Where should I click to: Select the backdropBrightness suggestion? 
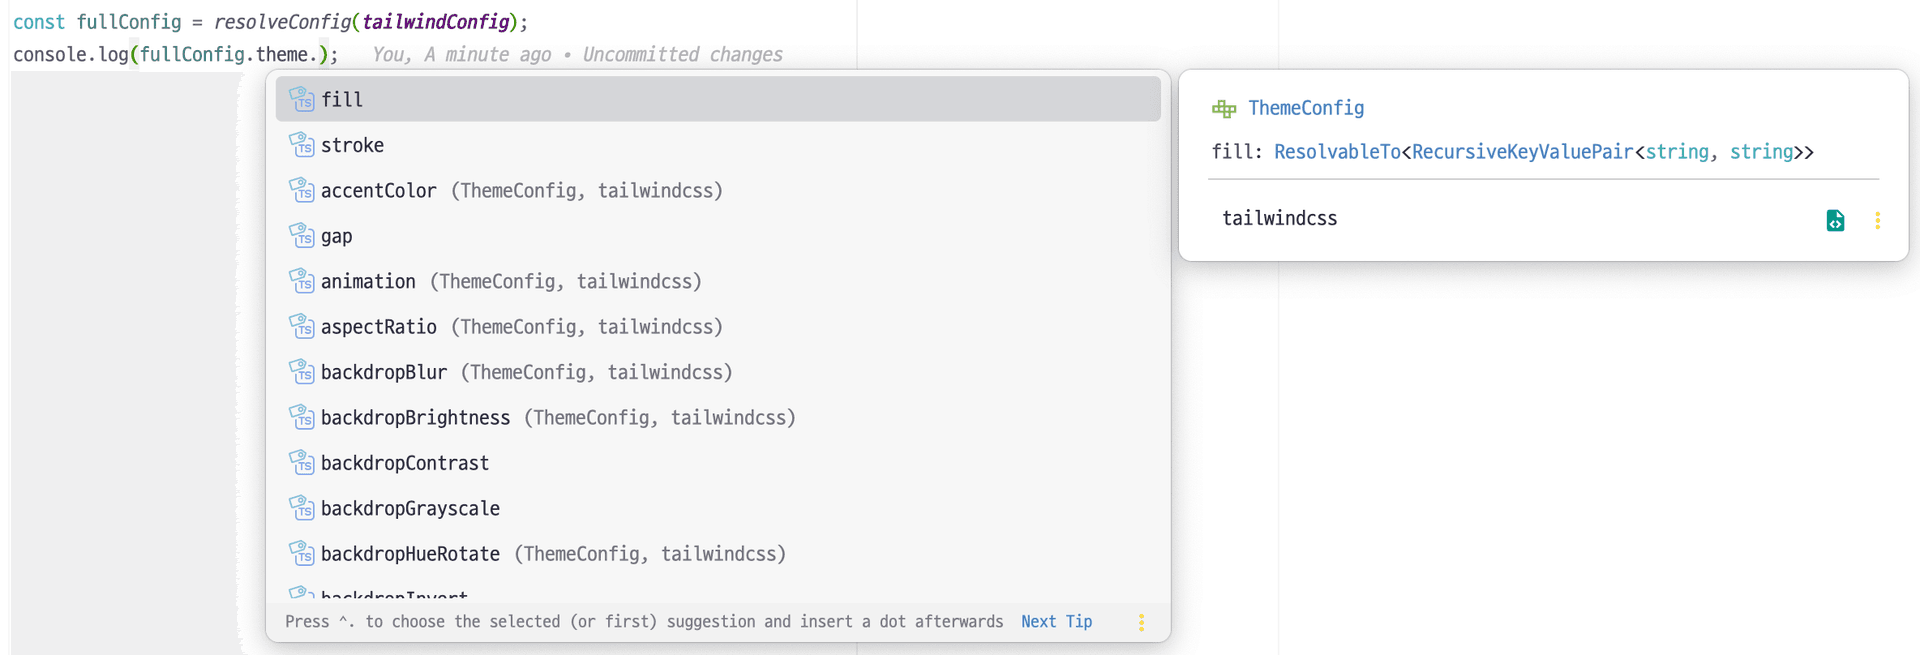[x=415, y=418]
